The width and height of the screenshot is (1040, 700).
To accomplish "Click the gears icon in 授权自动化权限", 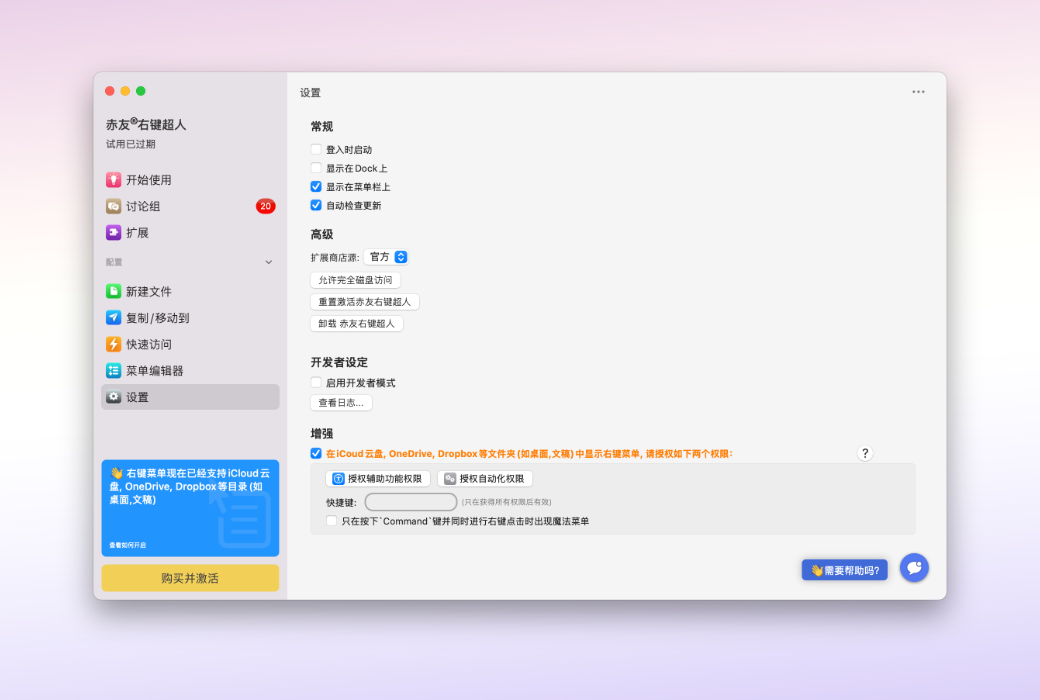I will [x=450, y=478].
